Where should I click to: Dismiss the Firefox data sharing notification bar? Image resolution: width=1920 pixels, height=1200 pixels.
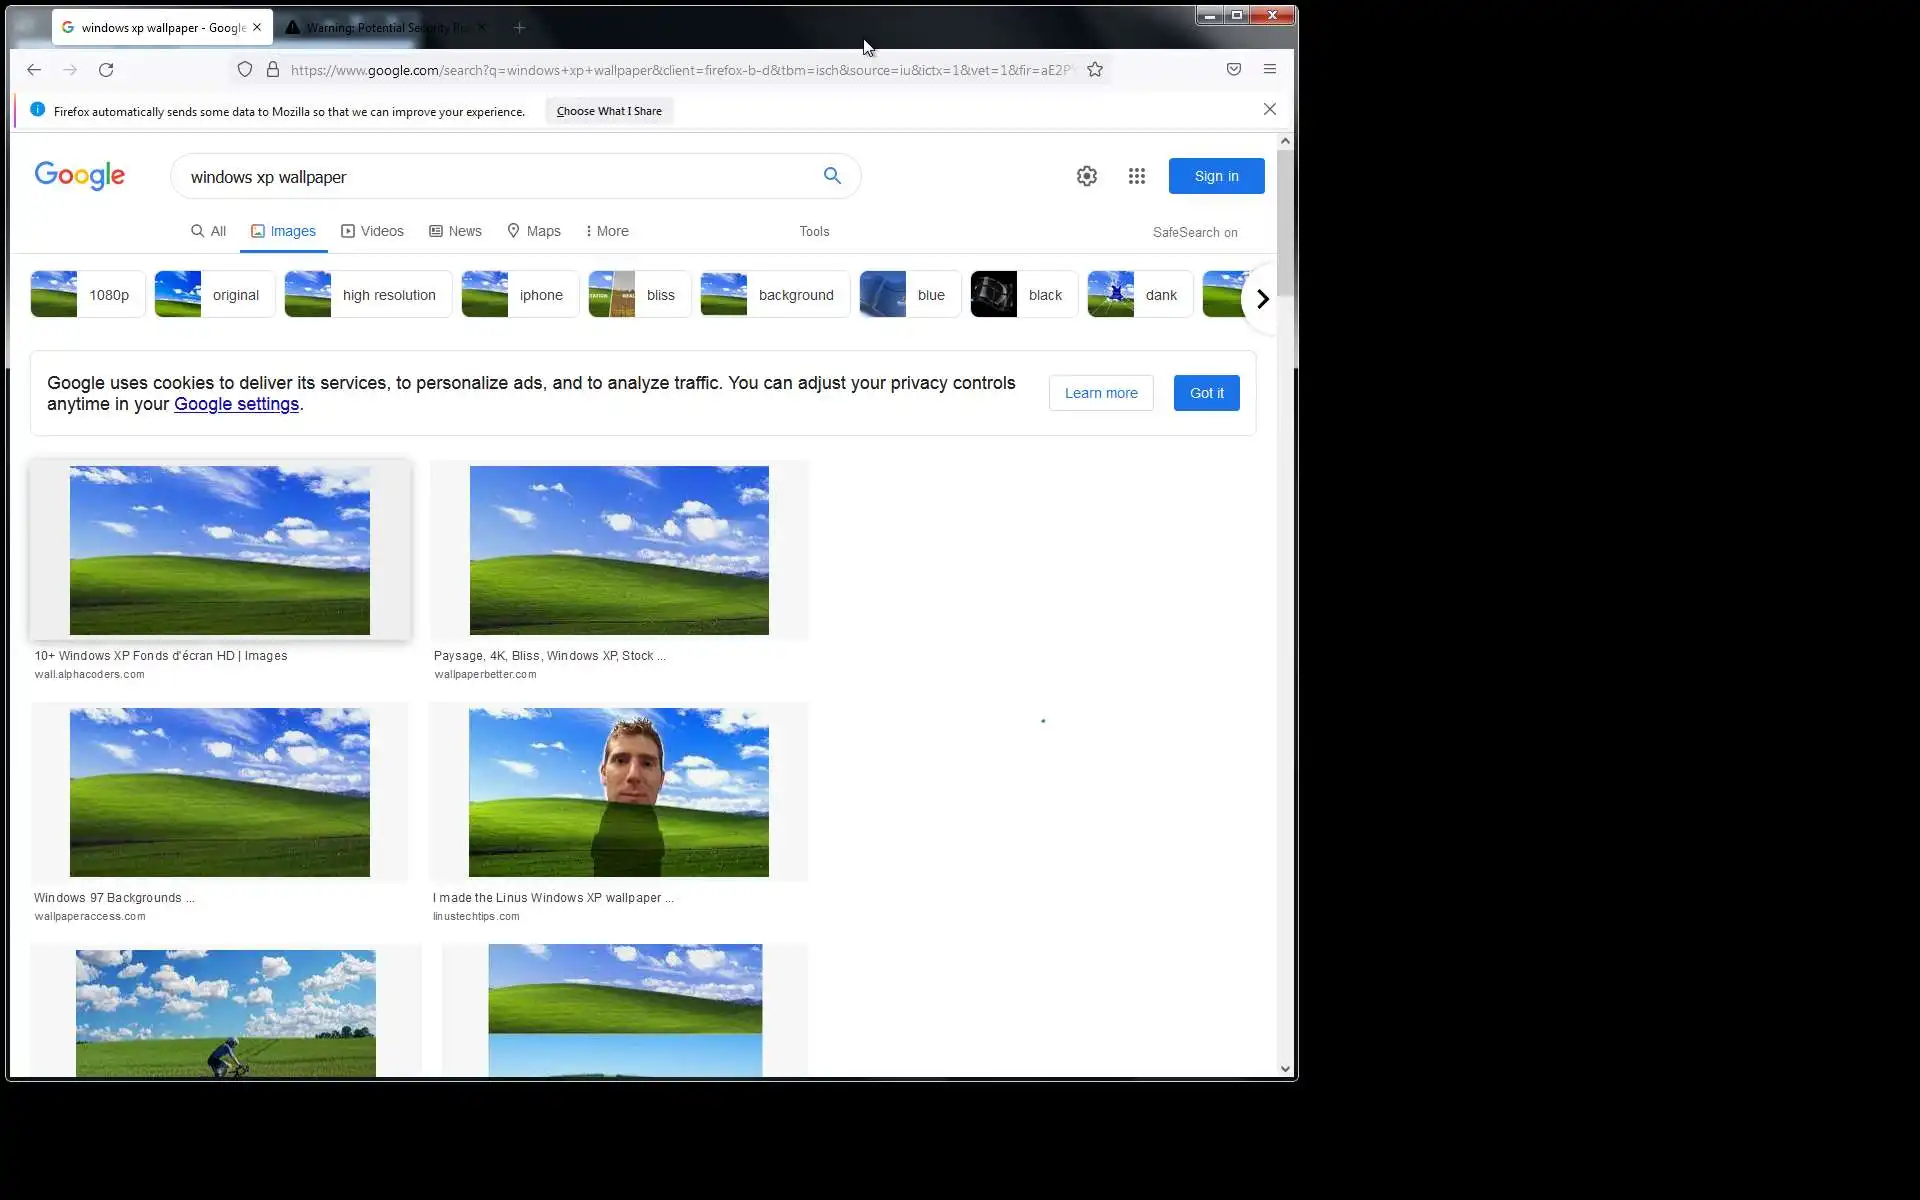[x=1269, y=109]
